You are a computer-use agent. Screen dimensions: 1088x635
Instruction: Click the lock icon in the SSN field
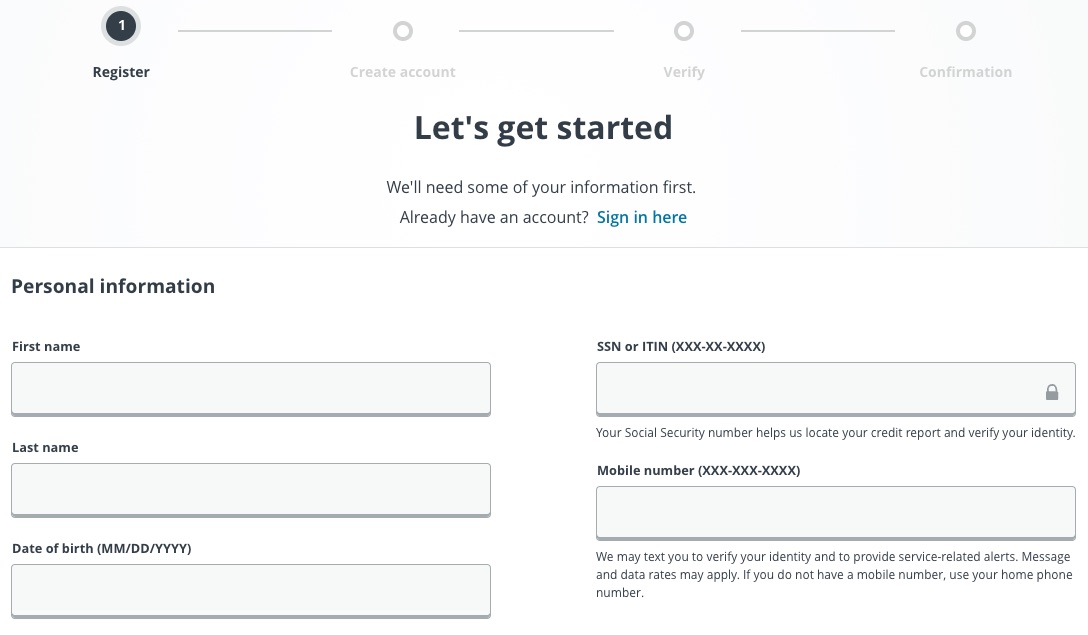coord(1052,392)
